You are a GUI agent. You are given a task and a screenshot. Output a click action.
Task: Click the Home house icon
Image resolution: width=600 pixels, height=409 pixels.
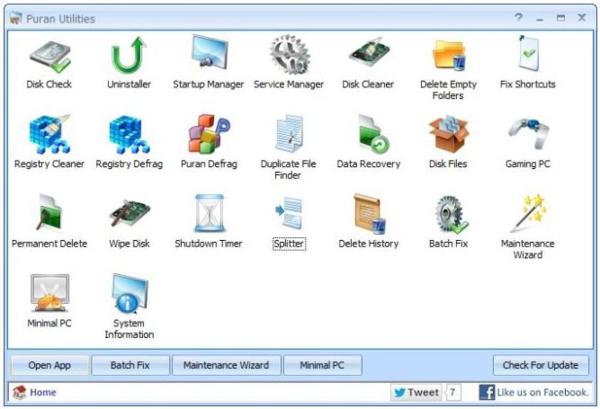click(x=20, y=392)
